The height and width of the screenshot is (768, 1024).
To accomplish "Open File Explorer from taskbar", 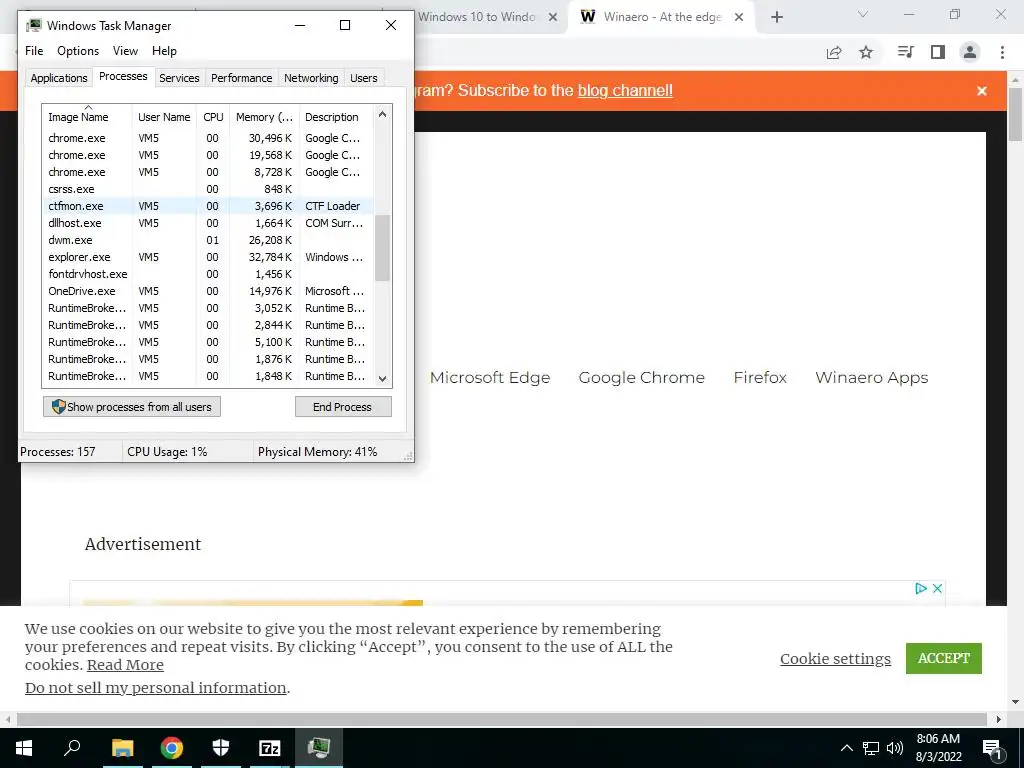I will point(122,748).
